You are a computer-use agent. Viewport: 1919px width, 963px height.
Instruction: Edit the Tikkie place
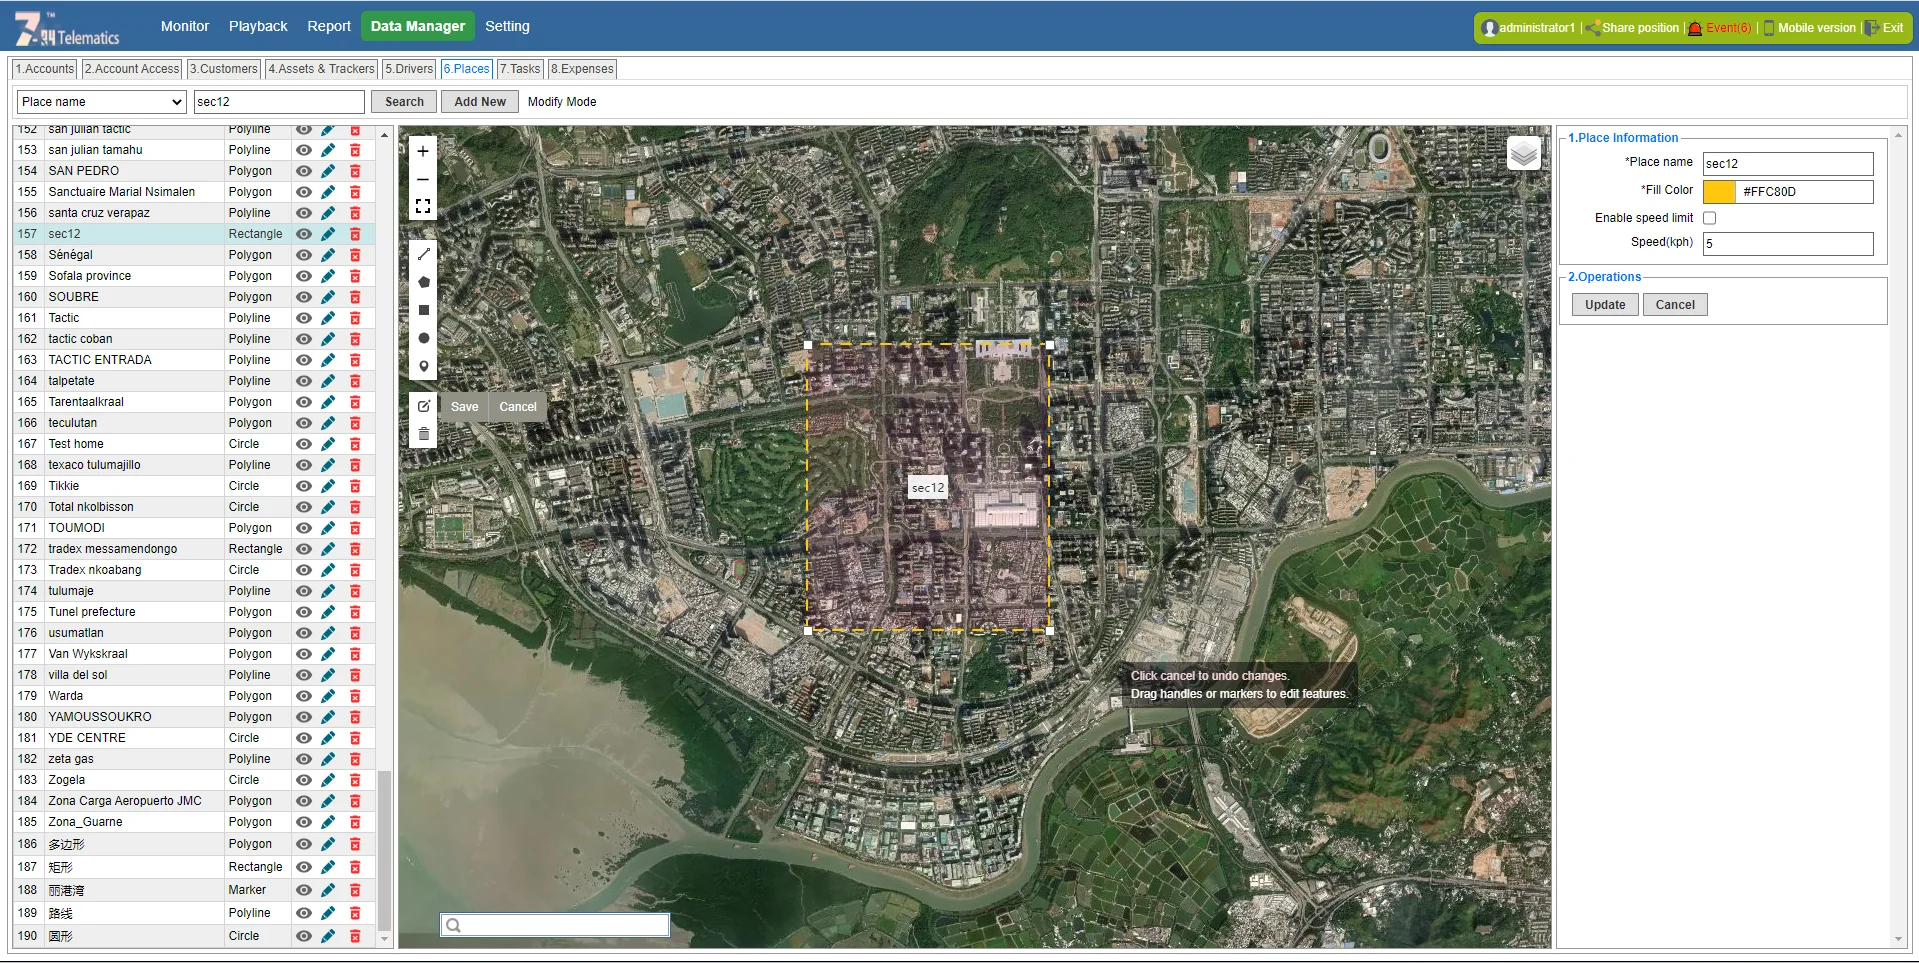point(328,486)
